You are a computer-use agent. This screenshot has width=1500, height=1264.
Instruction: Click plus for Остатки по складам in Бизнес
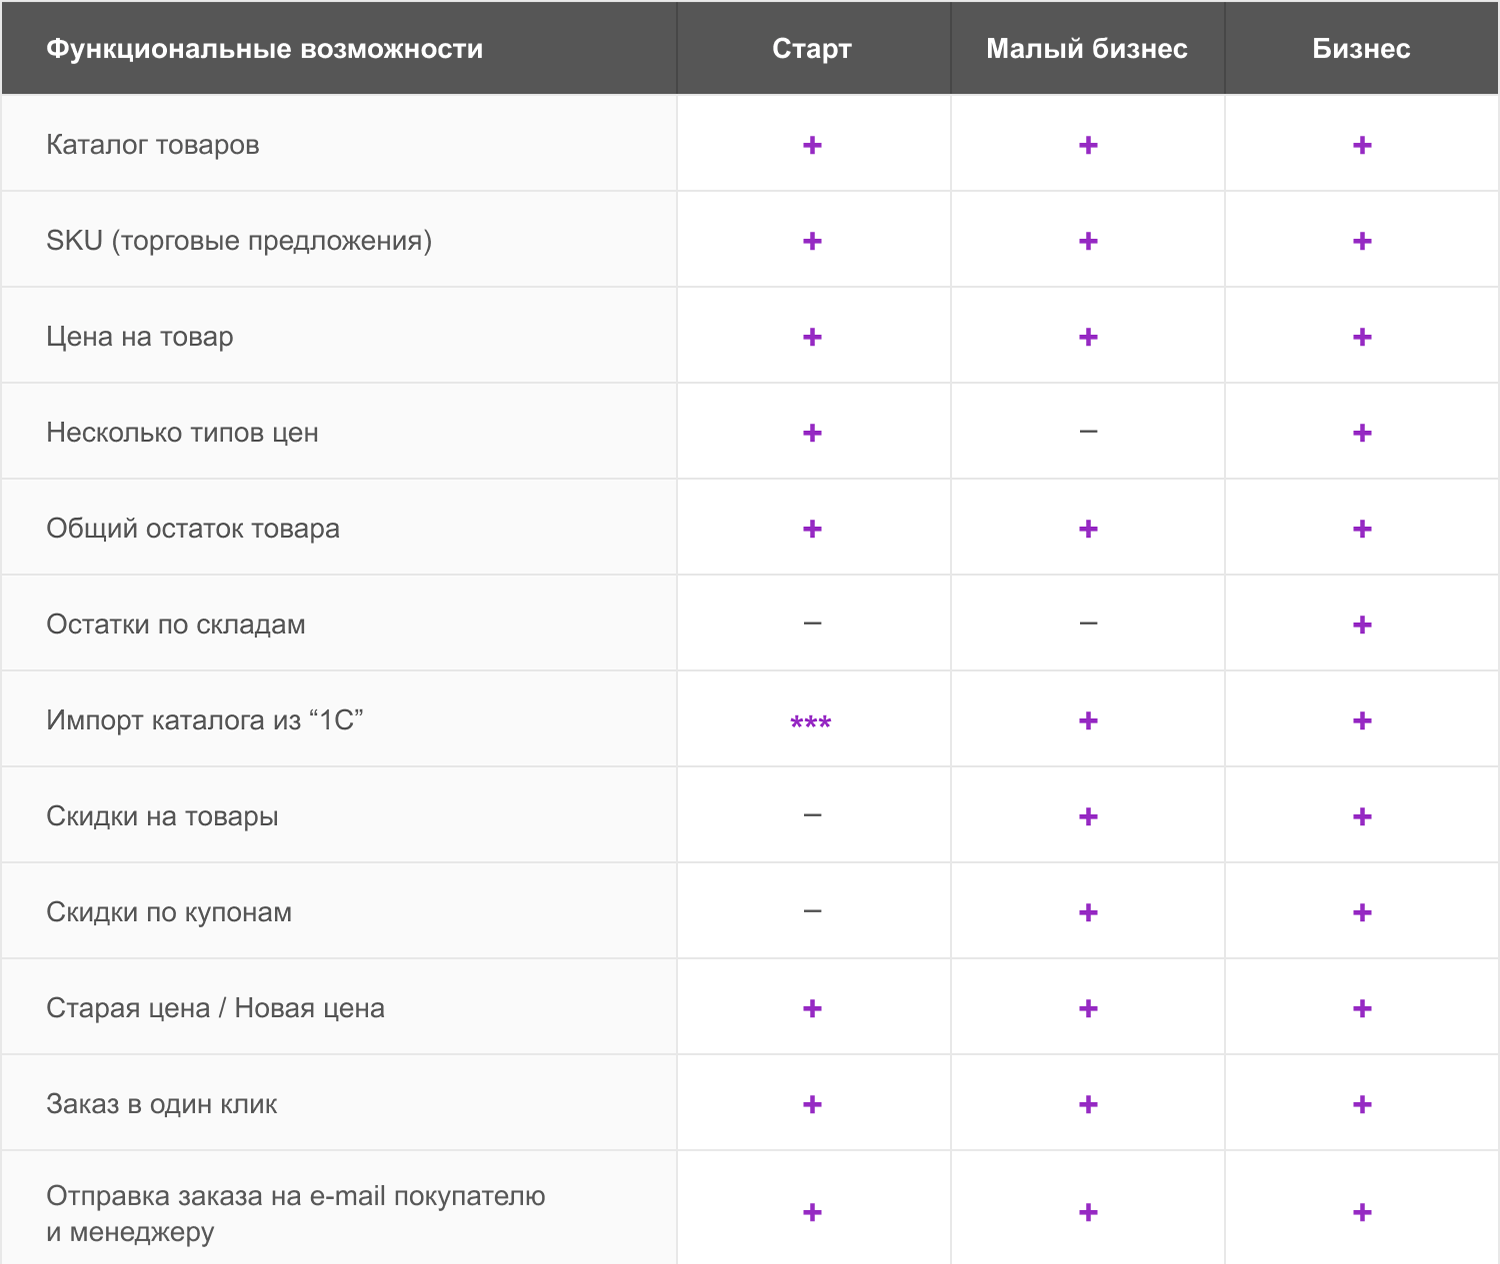(1362, 625)
